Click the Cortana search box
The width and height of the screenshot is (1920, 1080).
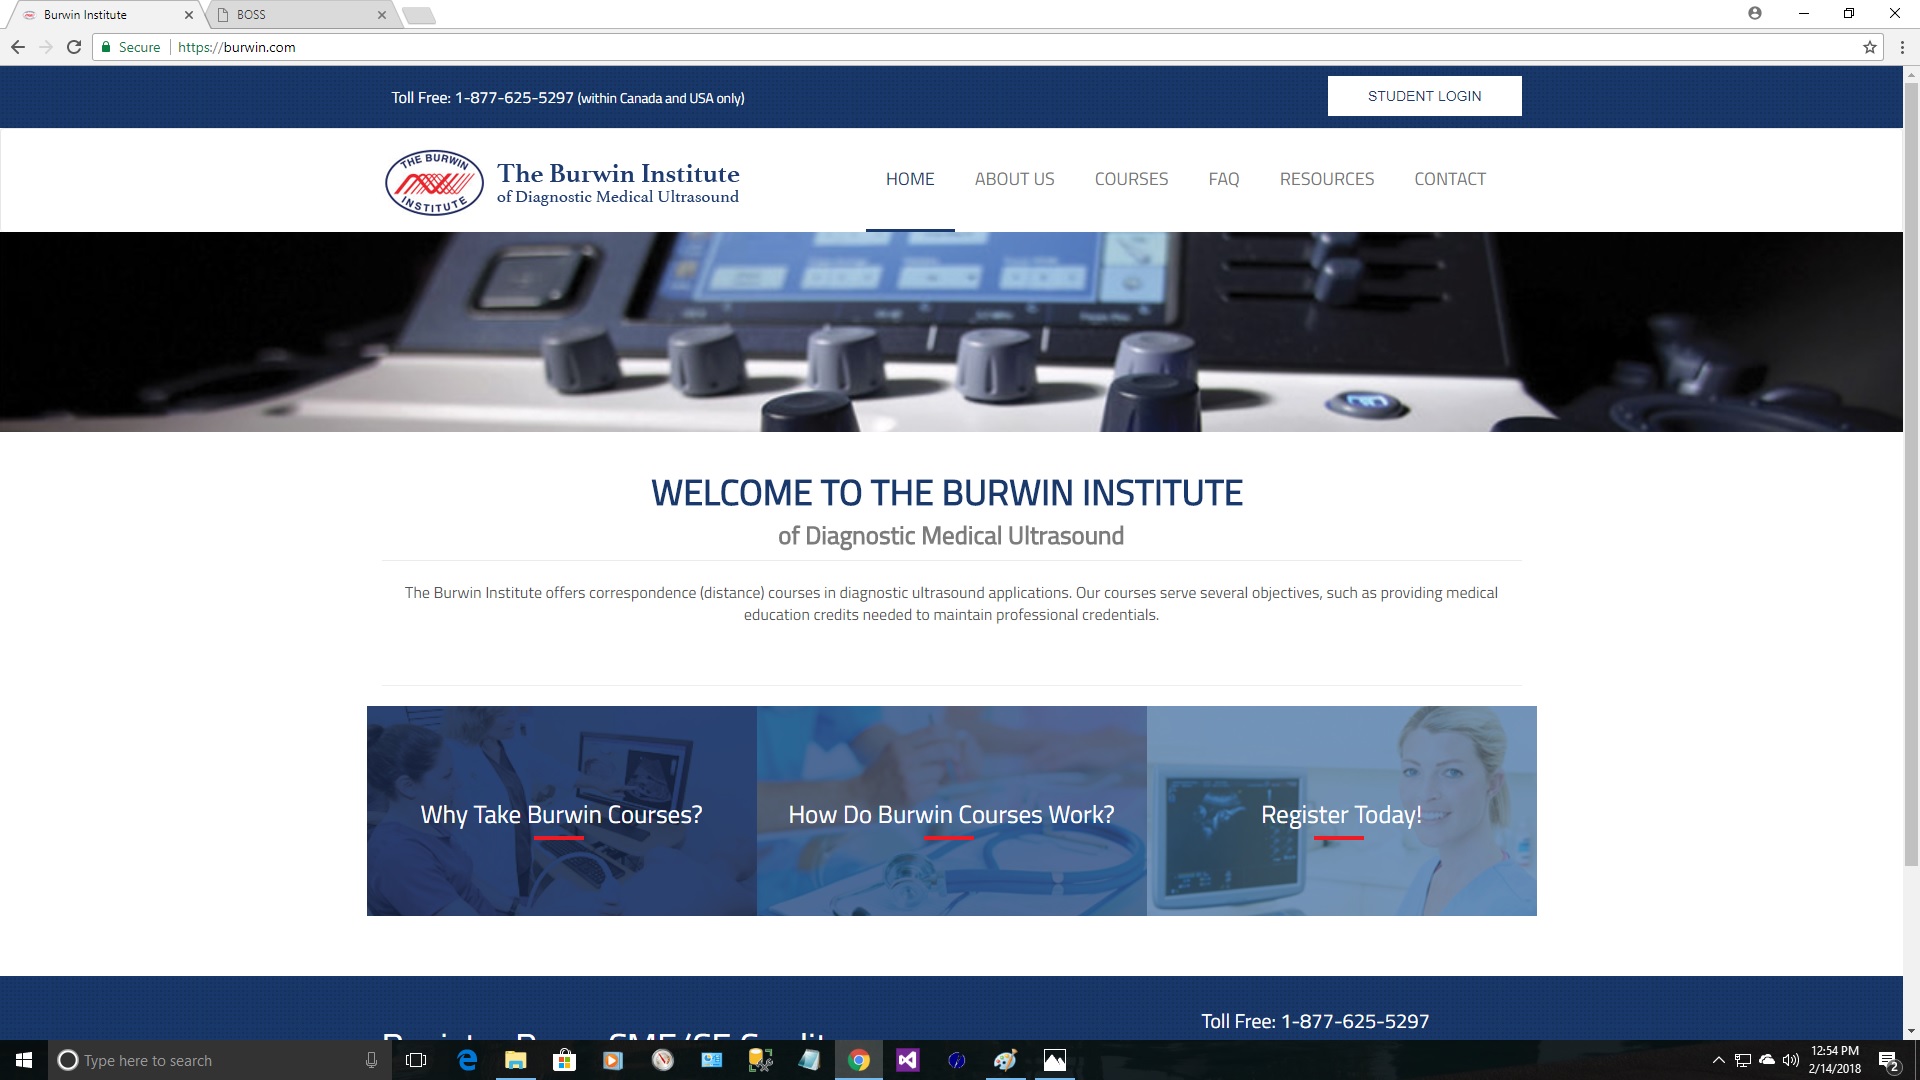(x=220, y=1060)
